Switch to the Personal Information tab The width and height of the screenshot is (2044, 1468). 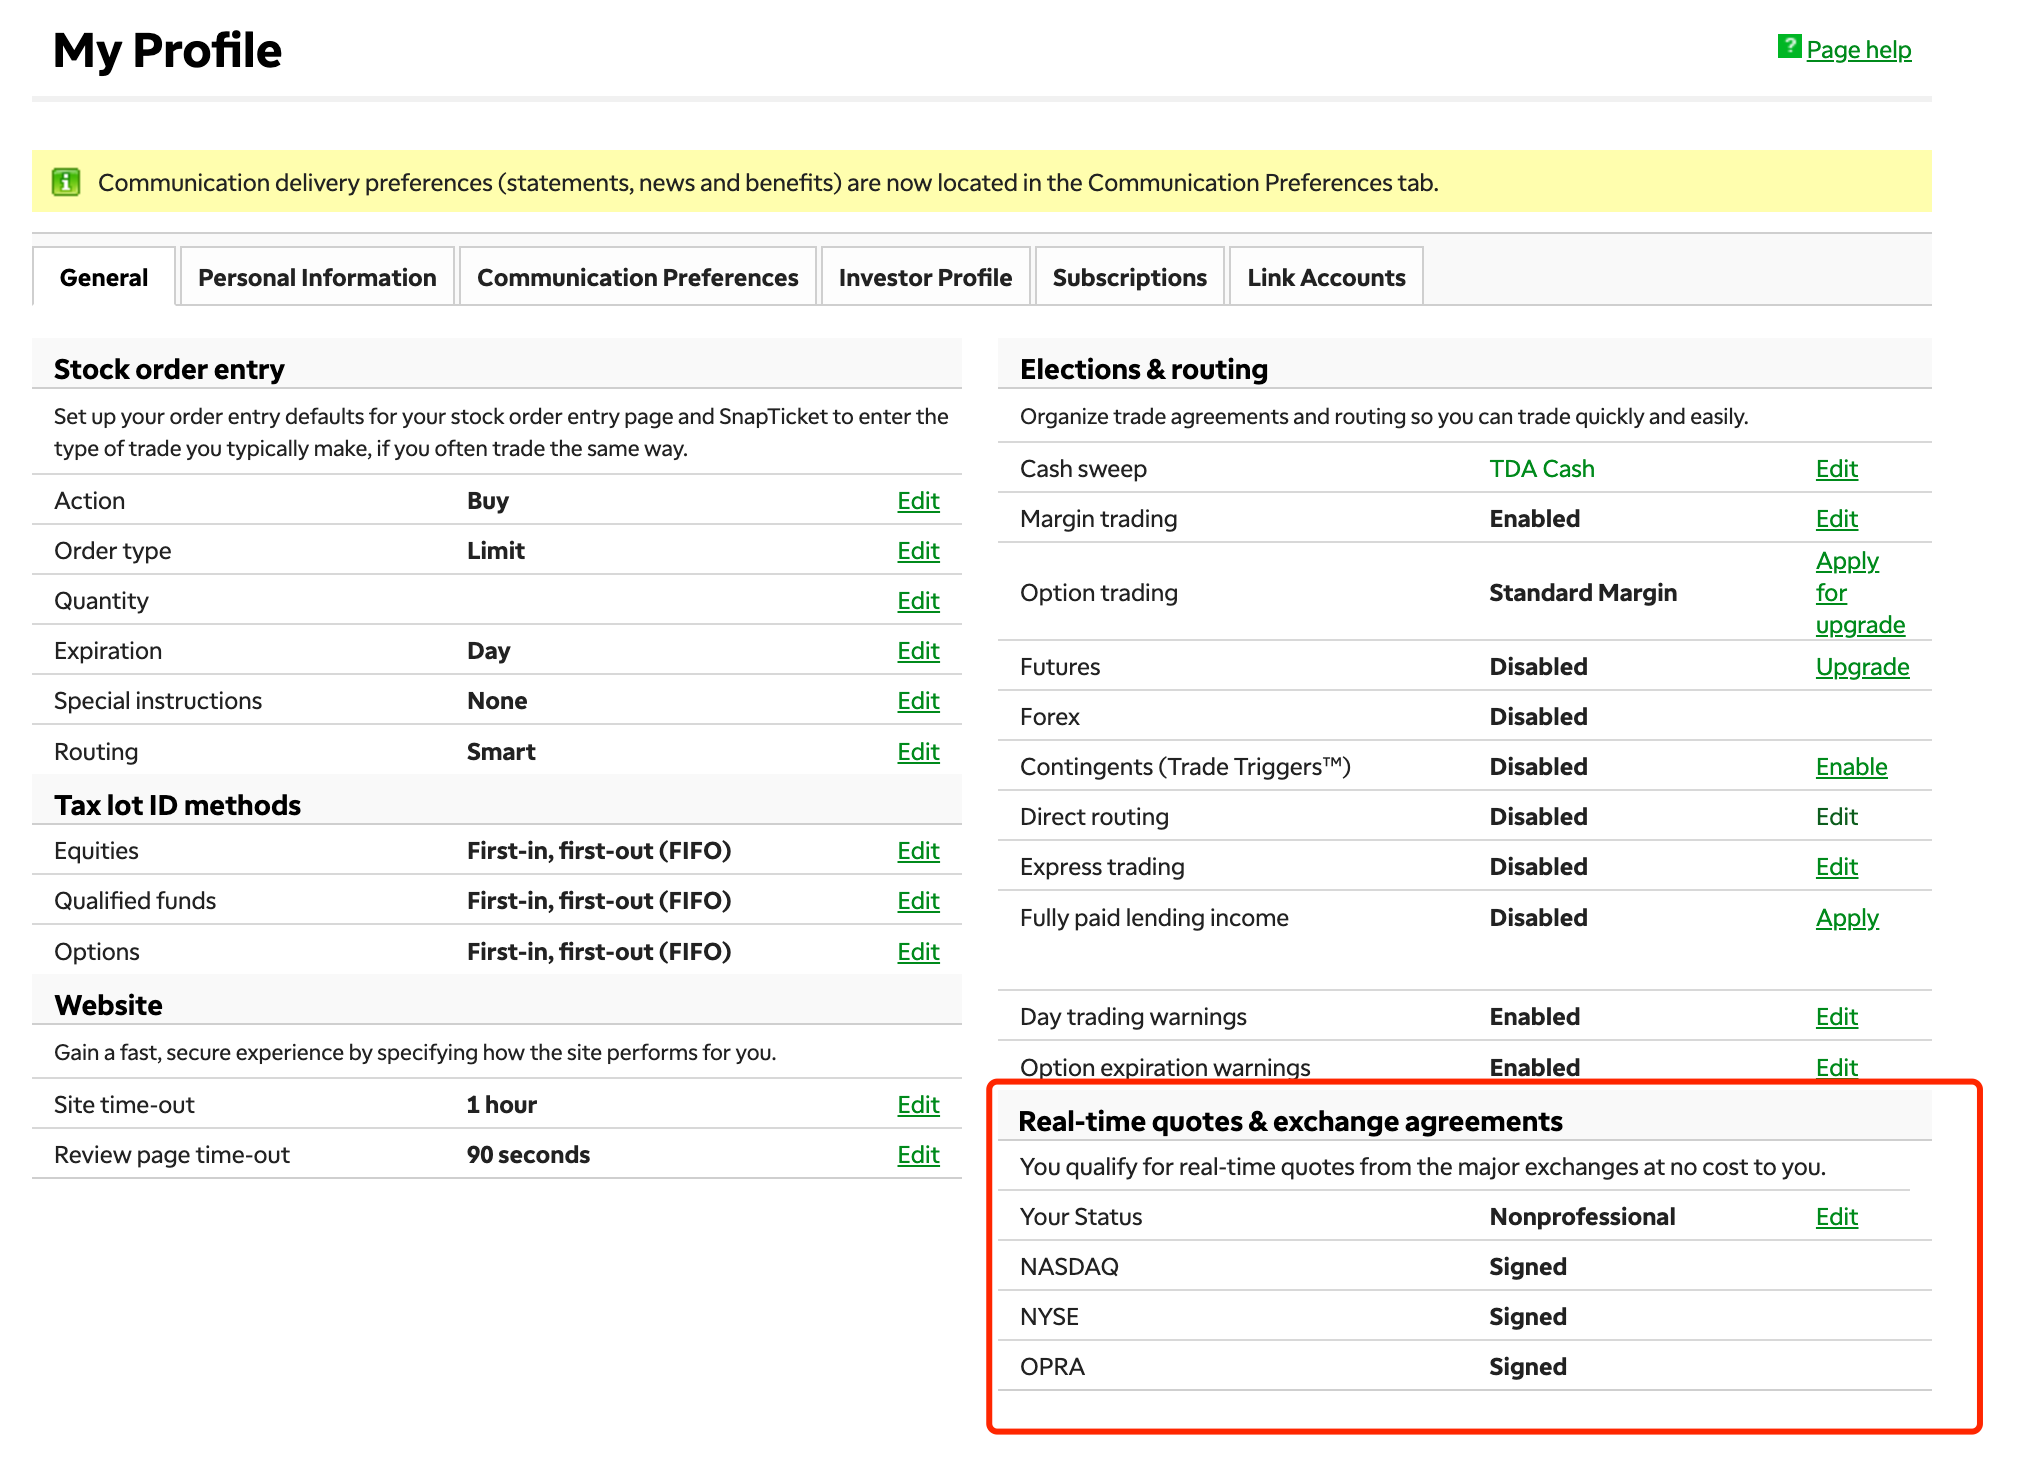(317, 277)
